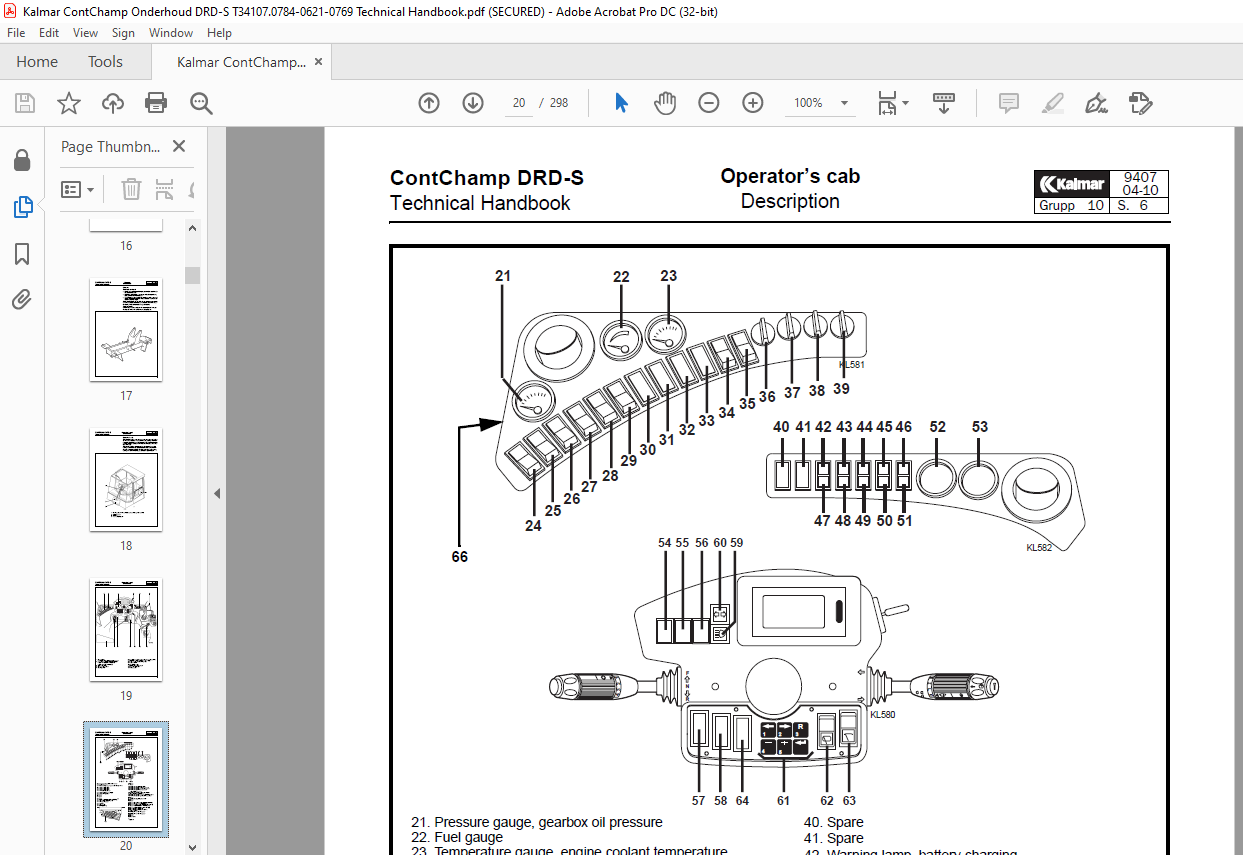Select the Highlight text tool
This screenshot has height=855, width=1243.
1052,103
